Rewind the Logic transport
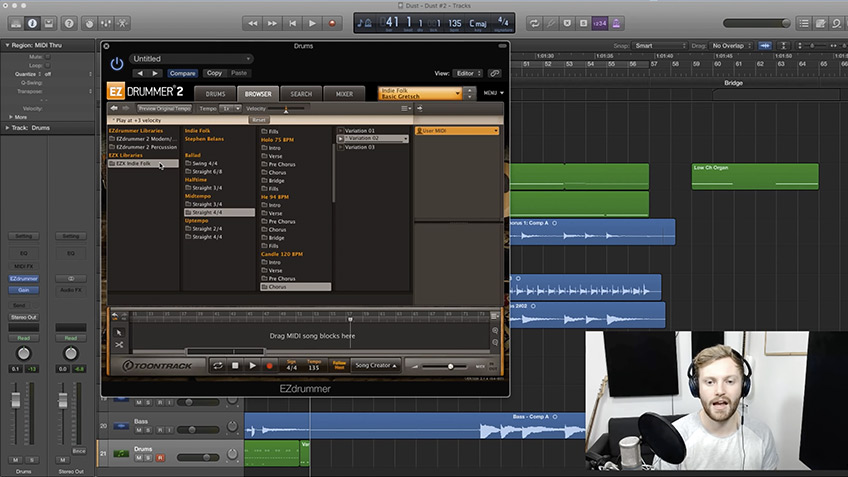The height and width of the screenshot is (477, 848). 253,23
